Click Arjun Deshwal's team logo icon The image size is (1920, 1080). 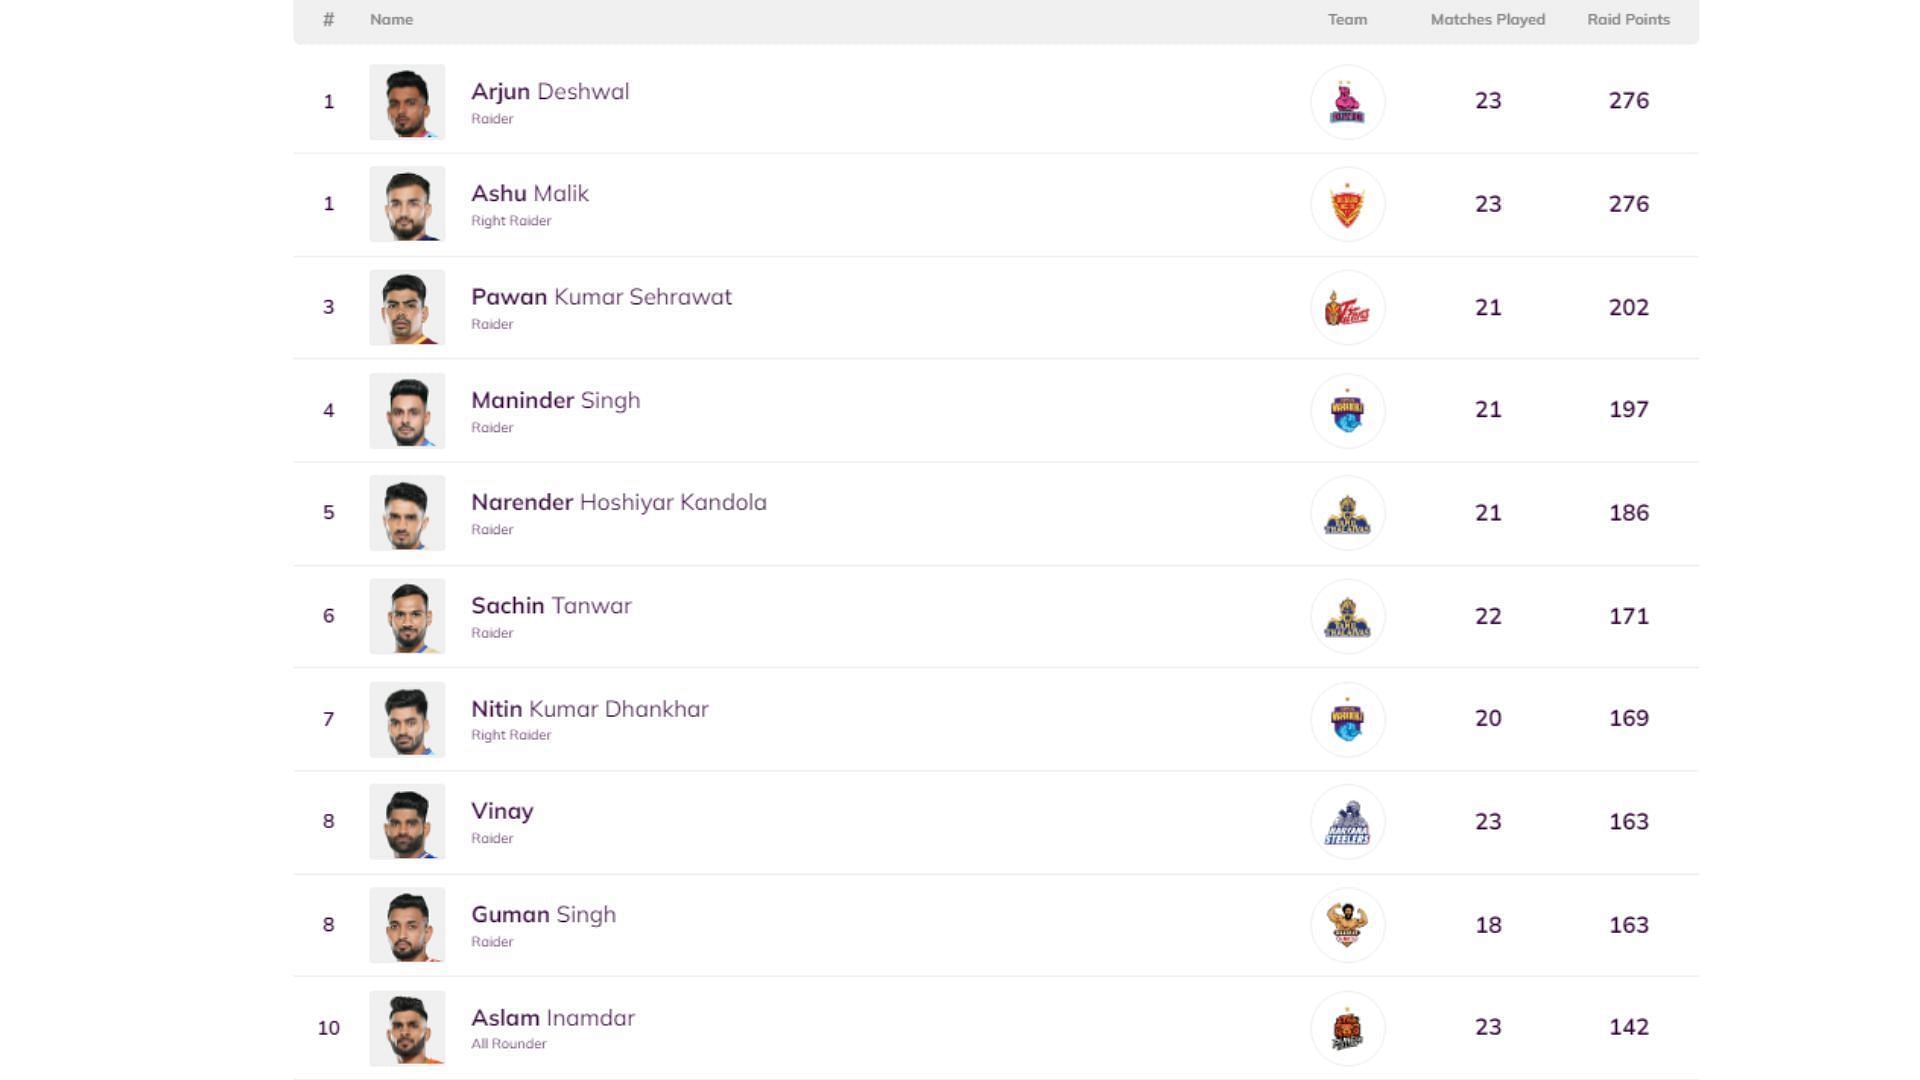pyautogui.click(x=1347, y=102)
